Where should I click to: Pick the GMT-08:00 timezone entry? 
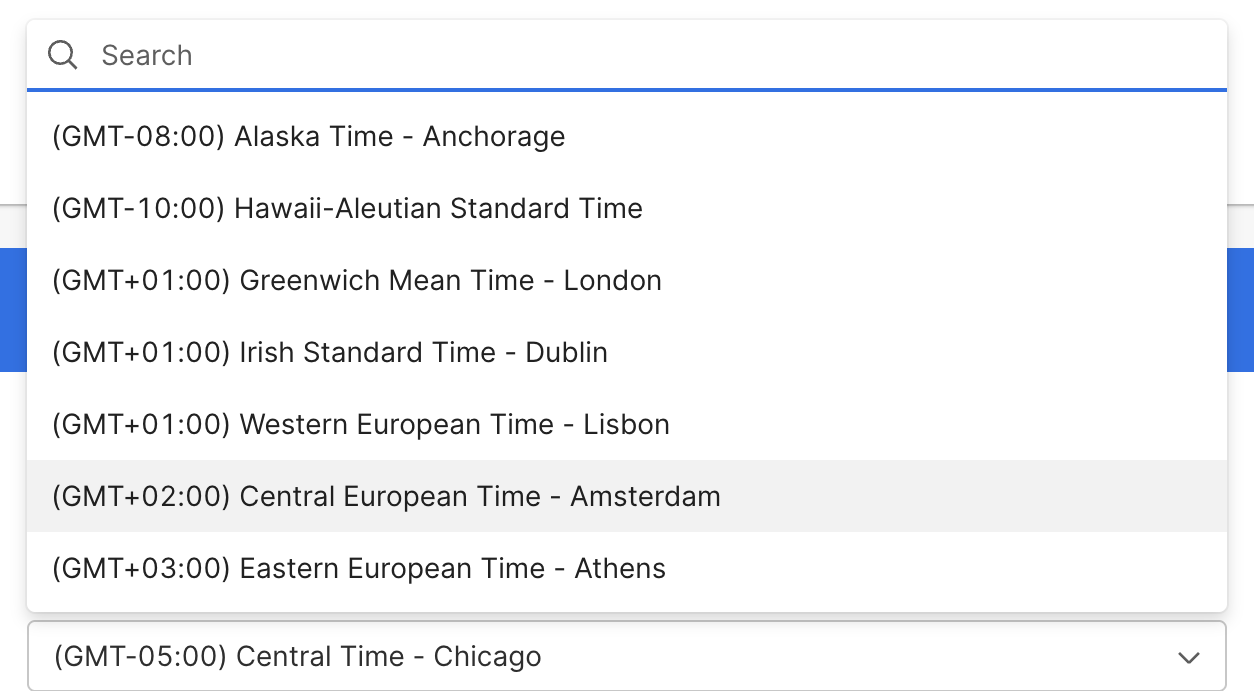[x=398, y=136]
